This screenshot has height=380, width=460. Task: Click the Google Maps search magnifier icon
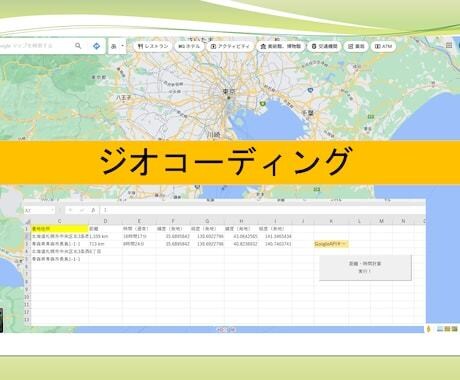coord(78,46)
